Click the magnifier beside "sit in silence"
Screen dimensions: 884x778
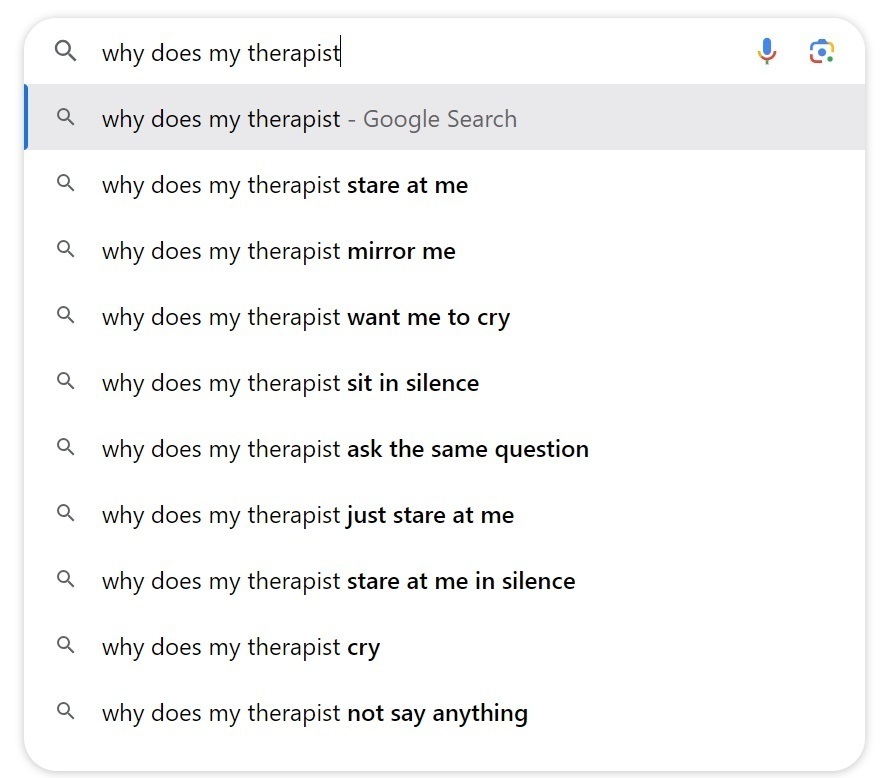click(x=65, y=382)
